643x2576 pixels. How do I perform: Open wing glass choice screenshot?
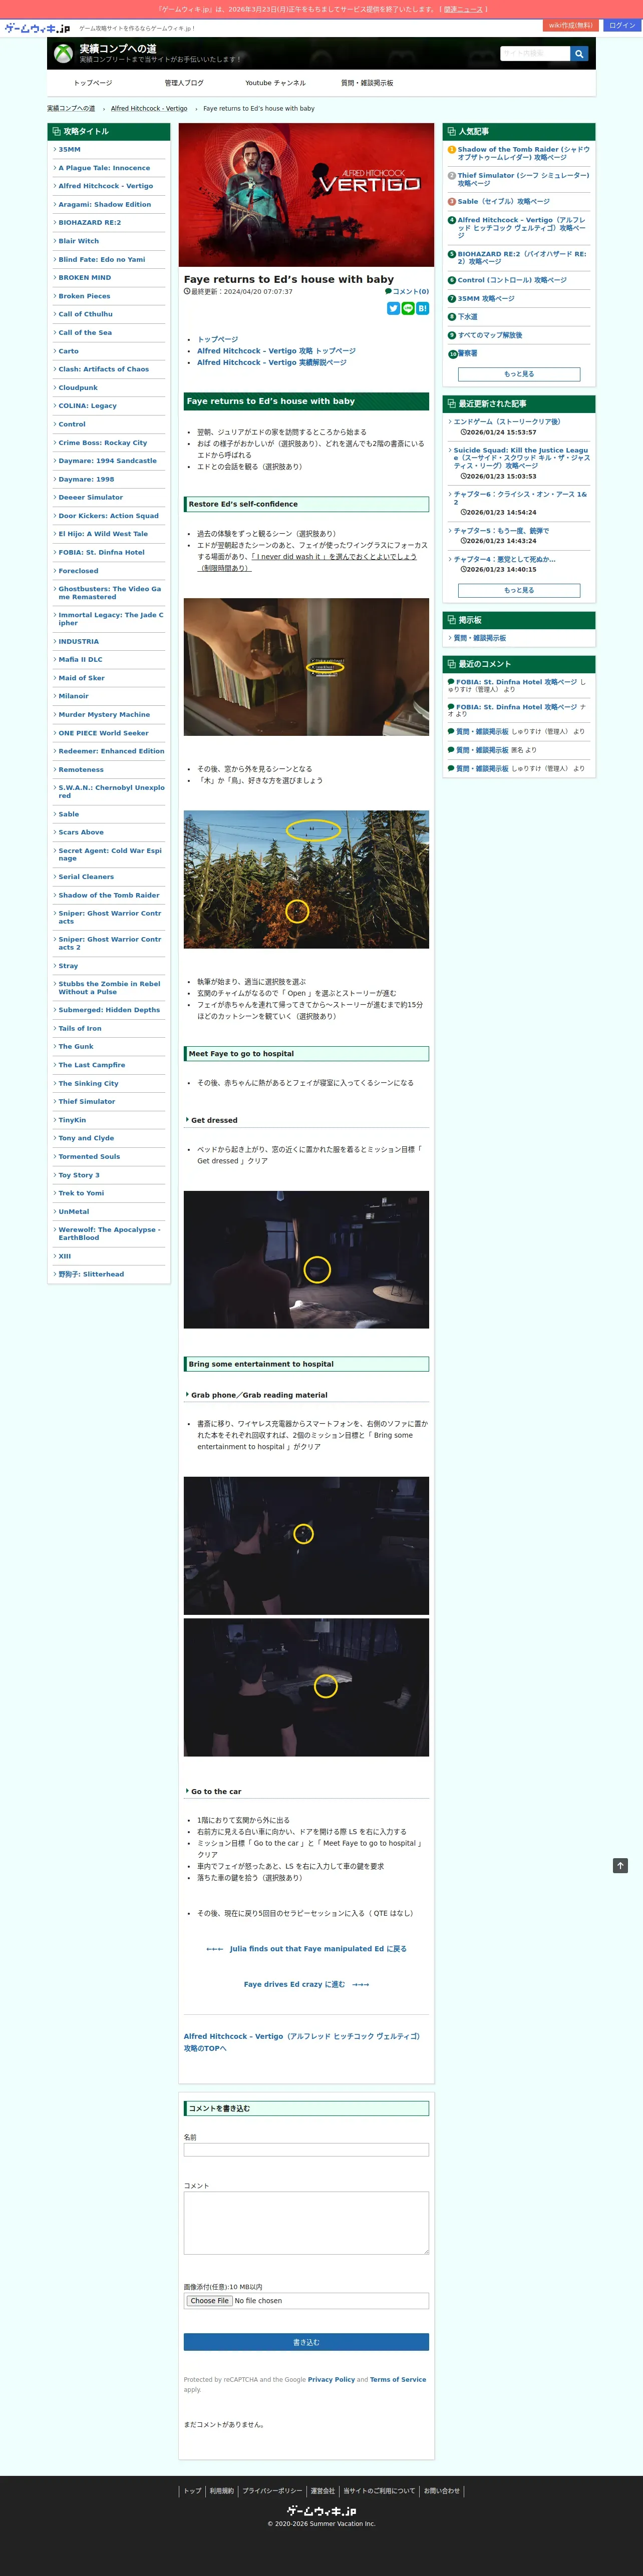pyautogui.click(x=306, y=667)
